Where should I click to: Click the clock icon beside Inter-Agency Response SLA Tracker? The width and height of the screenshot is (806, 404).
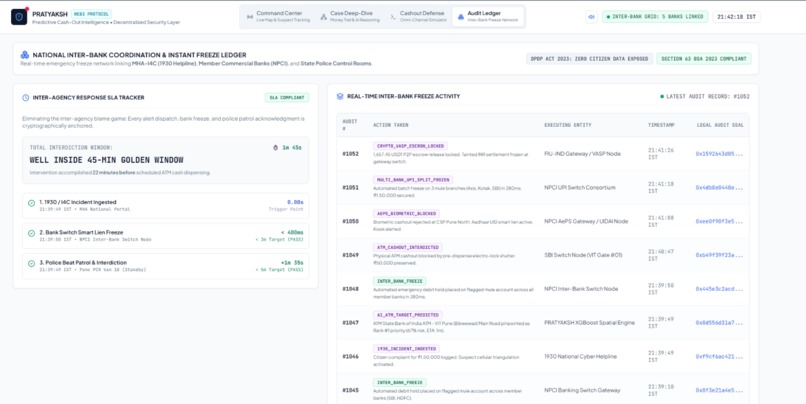(26, 98)
